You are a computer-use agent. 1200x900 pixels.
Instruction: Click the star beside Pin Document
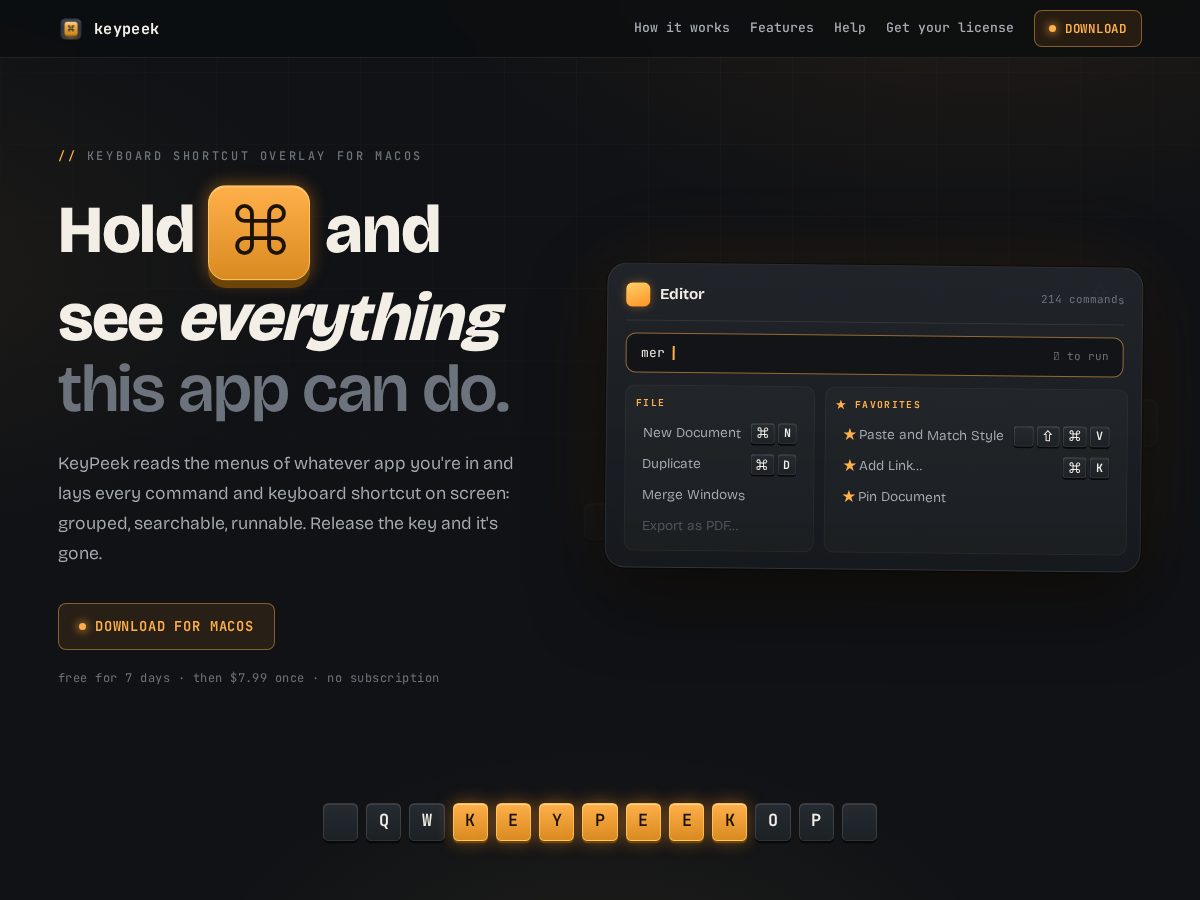(849, 497)
